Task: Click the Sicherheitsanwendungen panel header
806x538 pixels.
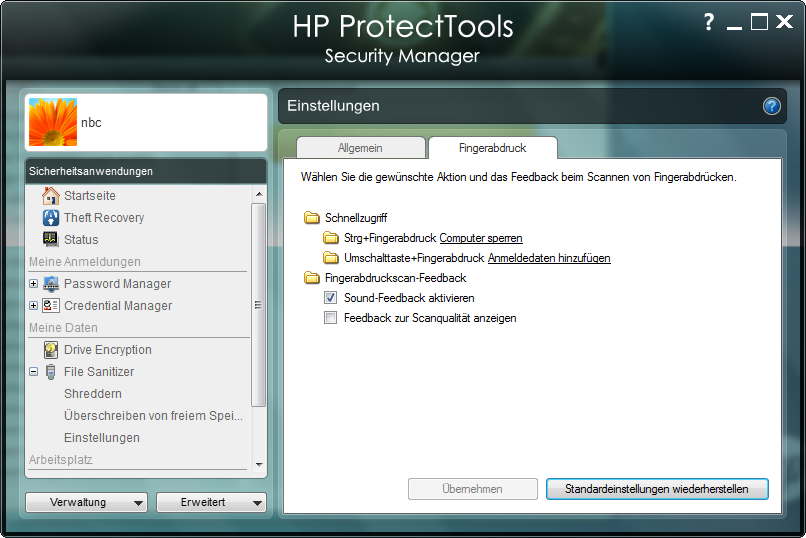Action: [146, 171]
